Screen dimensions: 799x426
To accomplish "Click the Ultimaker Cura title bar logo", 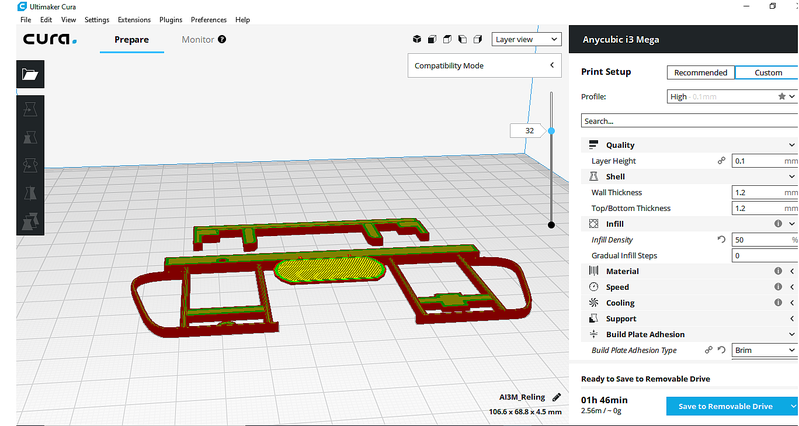I will point(21,7).
